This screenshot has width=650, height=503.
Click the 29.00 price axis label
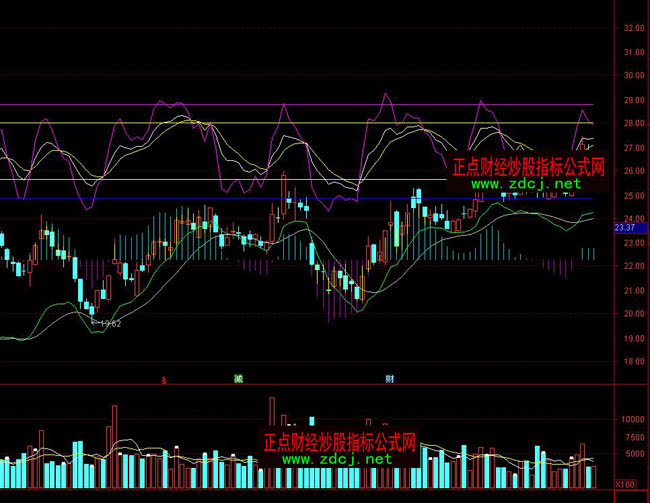pyautogui.click(x=632, y=99)
